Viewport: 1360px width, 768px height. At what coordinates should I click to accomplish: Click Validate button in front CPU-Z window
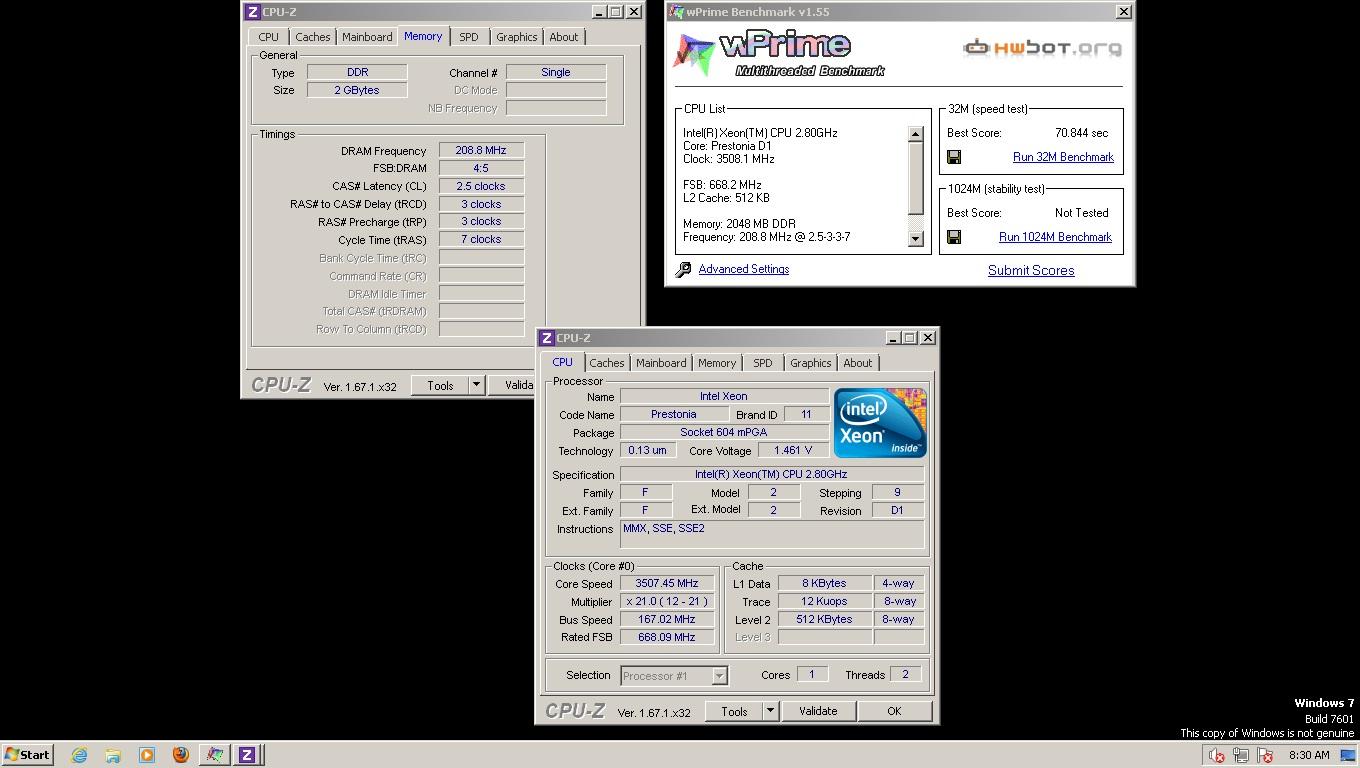pyautogui.click(x=818, y=711)
